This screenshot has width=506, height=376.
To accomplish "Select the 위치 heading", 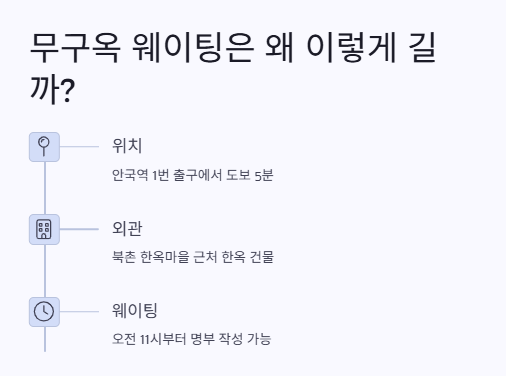I will (x=127, y=146).
